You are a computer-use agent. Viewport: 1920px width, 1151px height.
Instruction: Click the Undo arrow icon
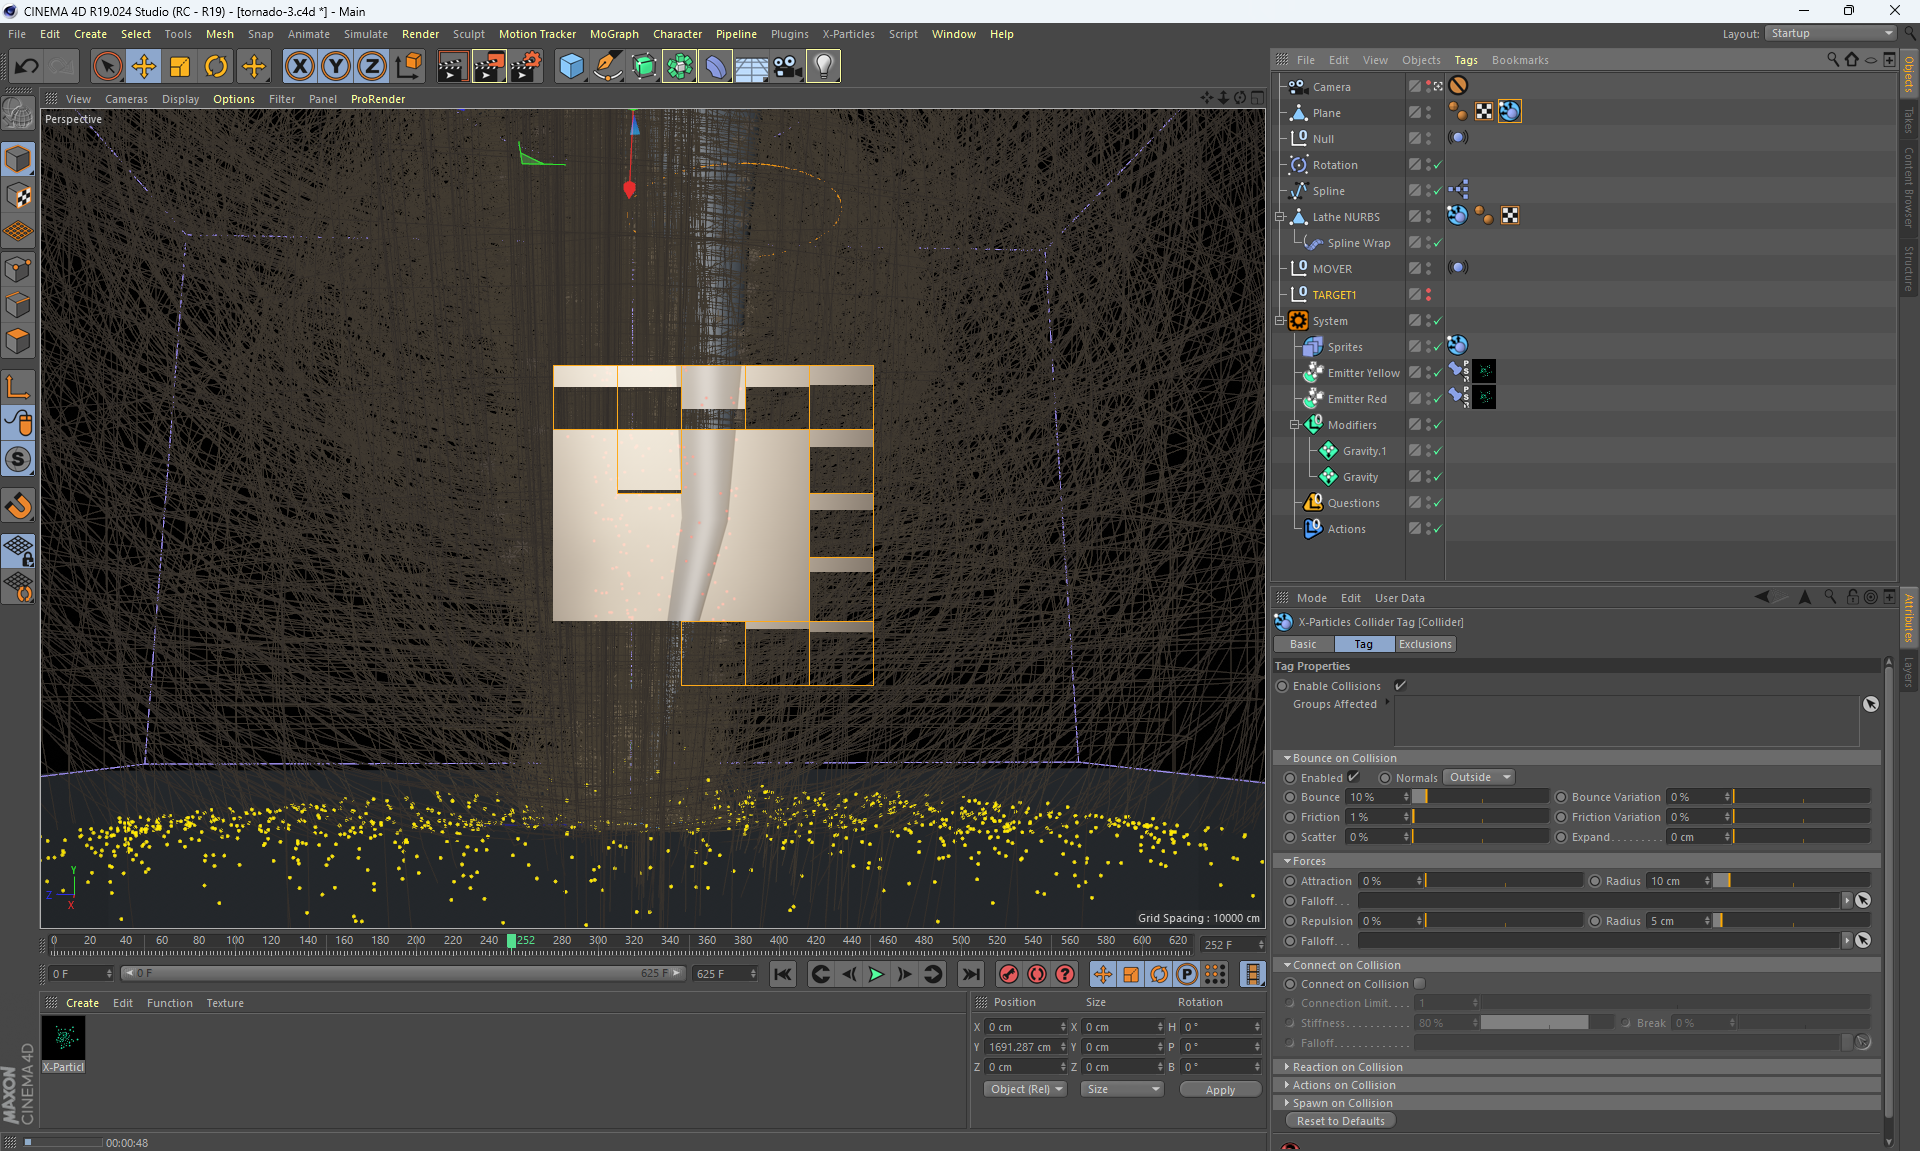(27, 67)
